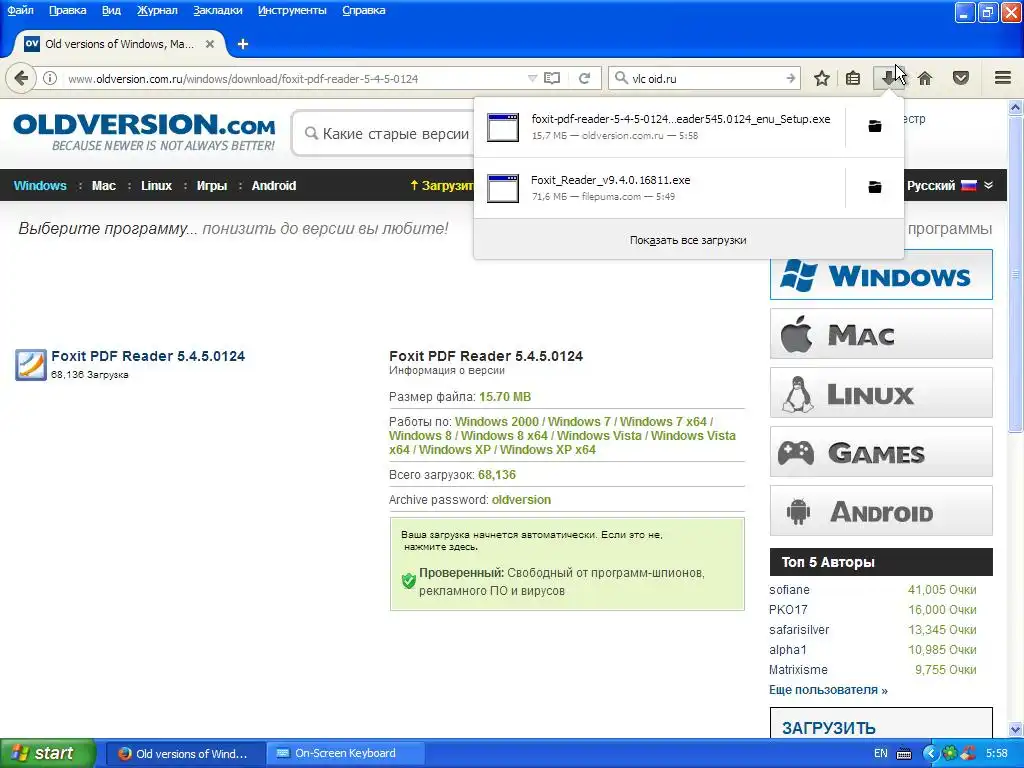Image resolution: width=1024 pixels, height=768 pixels.
Task: Toggle the Reader View book icon
Action: pyautogui.click(x=552, y=78)
